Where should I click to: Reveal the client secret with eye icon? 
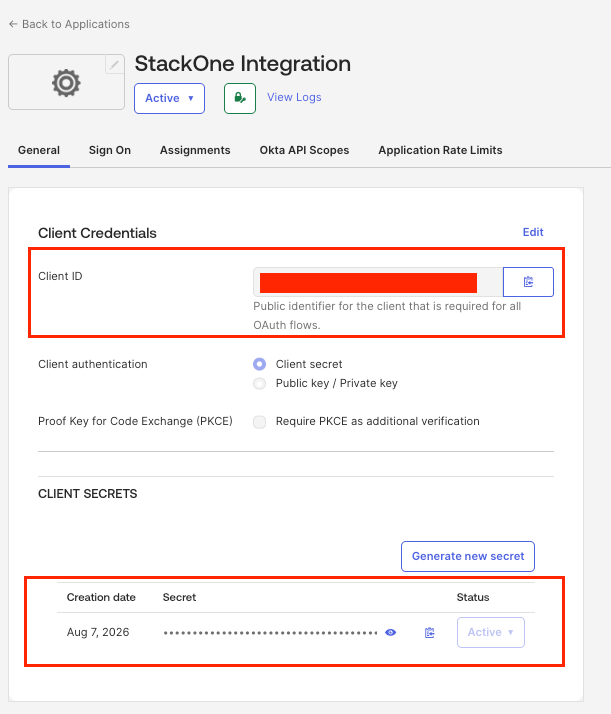point(391,632)
